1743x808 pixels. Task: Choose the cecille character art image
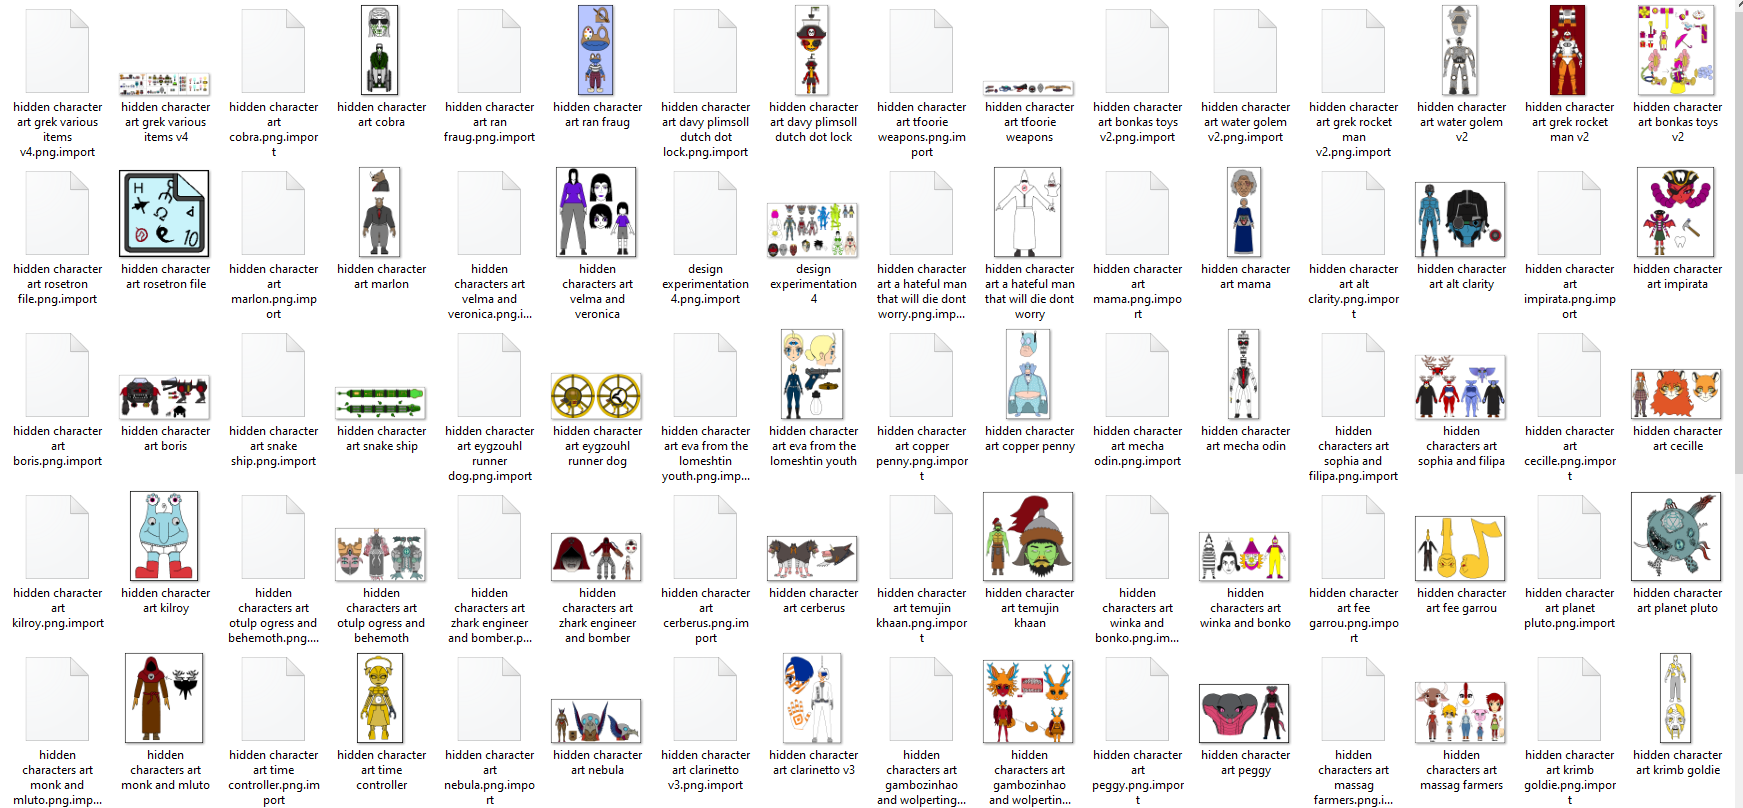click(1676, 394)
